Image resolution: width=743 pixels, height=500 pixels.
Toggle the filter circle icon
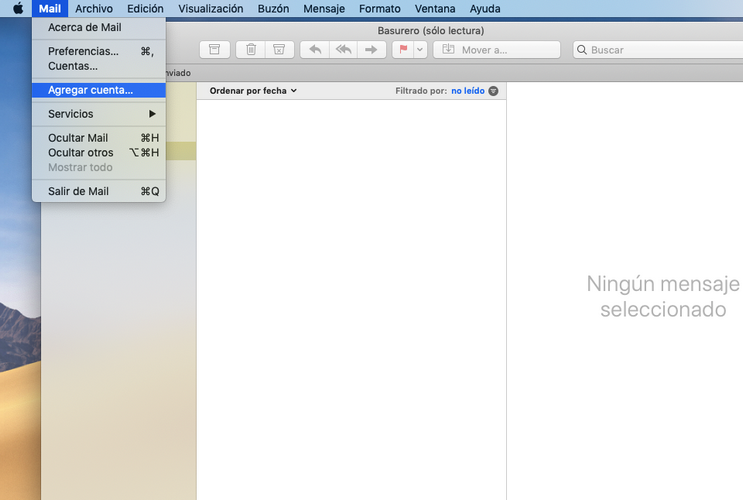[x=493, y=91]
